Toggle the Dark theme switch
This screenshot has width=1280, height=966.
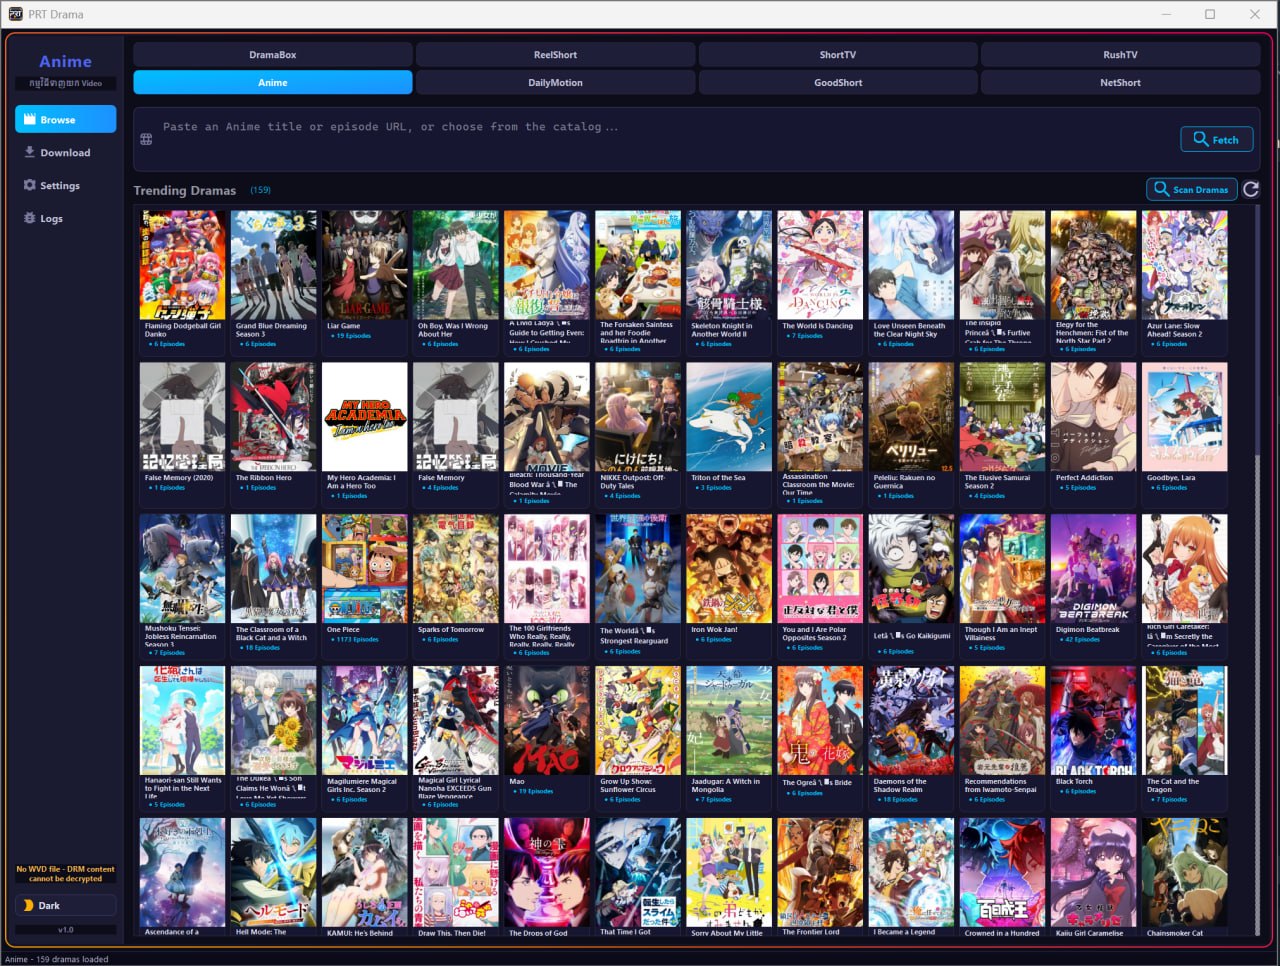click(66, 905)
